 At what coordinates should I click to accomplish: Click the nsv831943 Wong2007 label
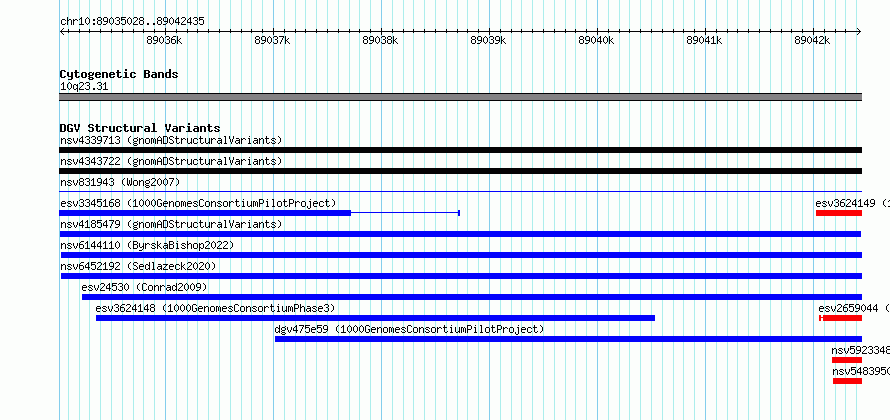click(x=120, y=182)
